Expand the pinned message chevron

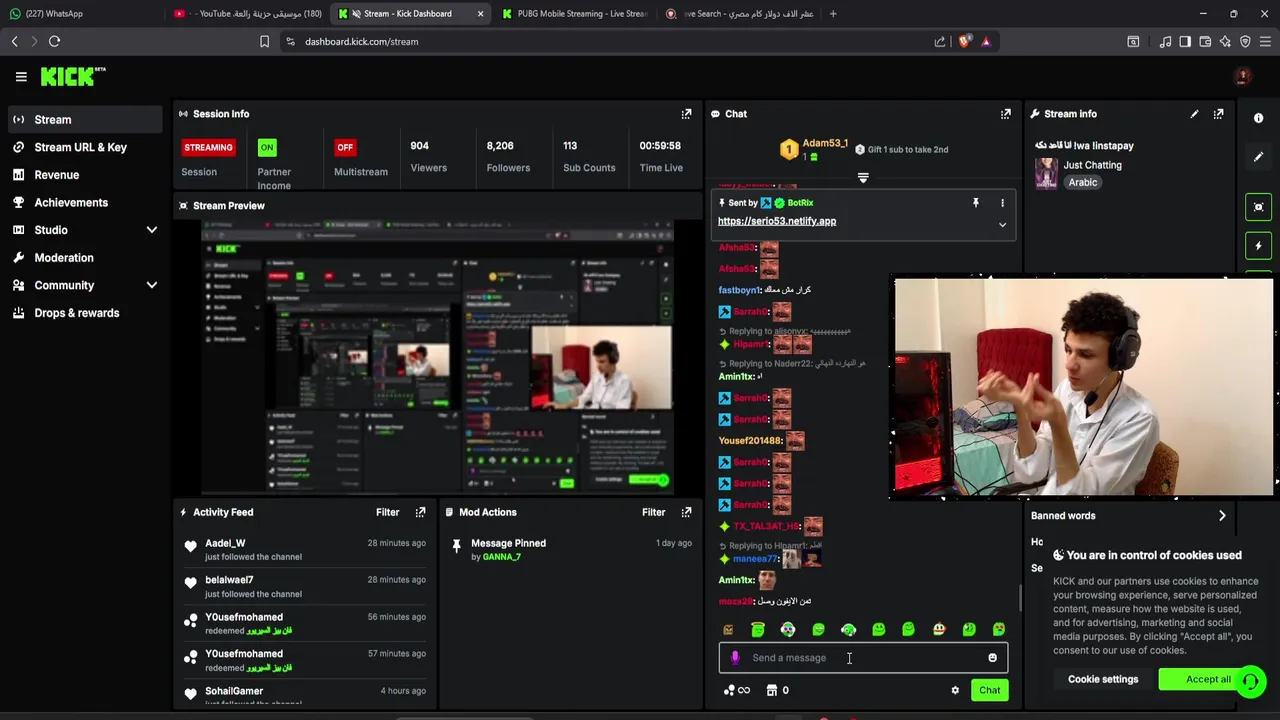[x=1002, y=225]
